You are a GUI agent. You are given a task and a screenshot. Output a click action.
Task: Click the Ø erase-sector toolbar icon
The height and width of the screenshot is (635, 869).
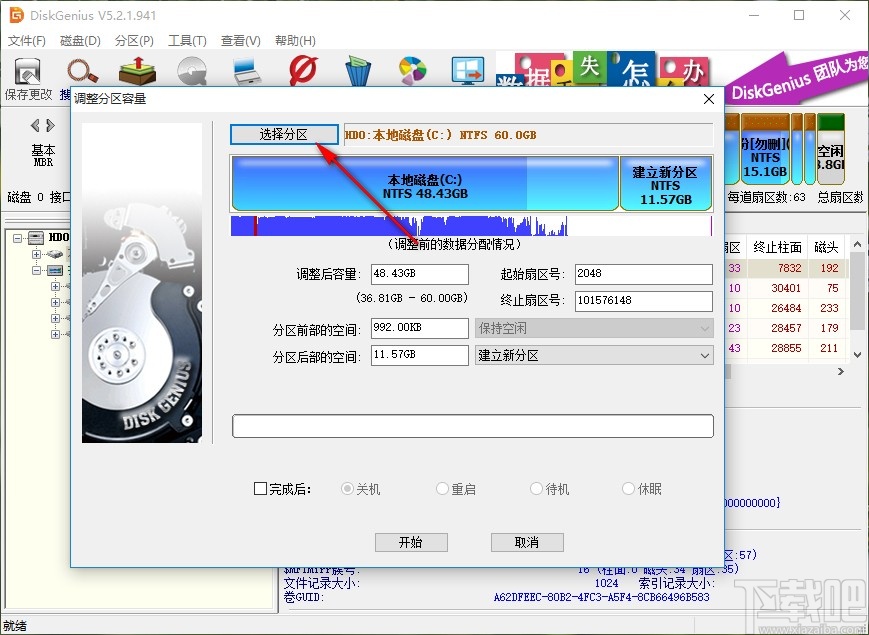pyautogui.click(x=301, y=72)
